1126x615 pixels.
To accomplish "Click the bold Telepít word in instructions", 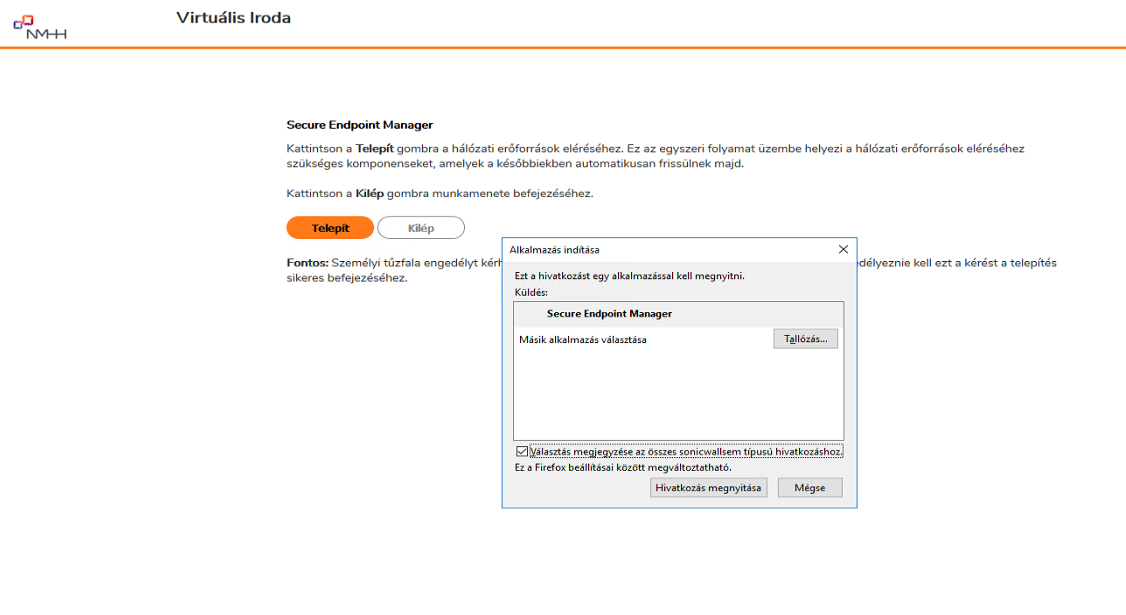I will [x=376, y=148].
